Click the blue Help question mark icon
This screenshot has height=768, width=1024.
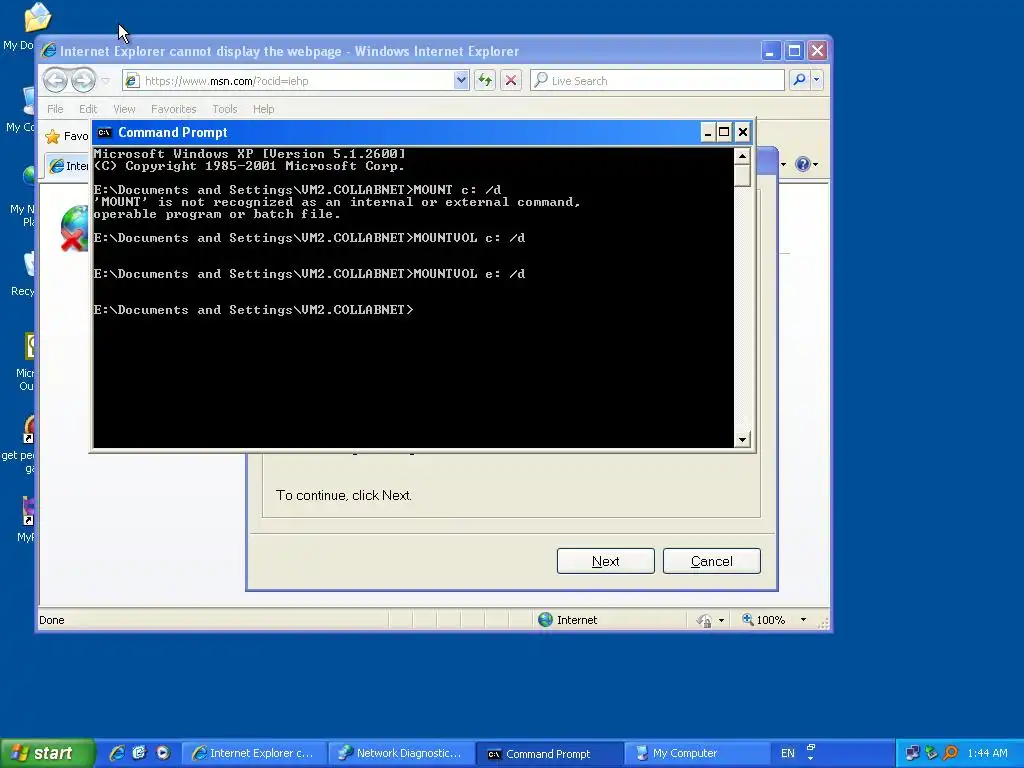(803, 164)
